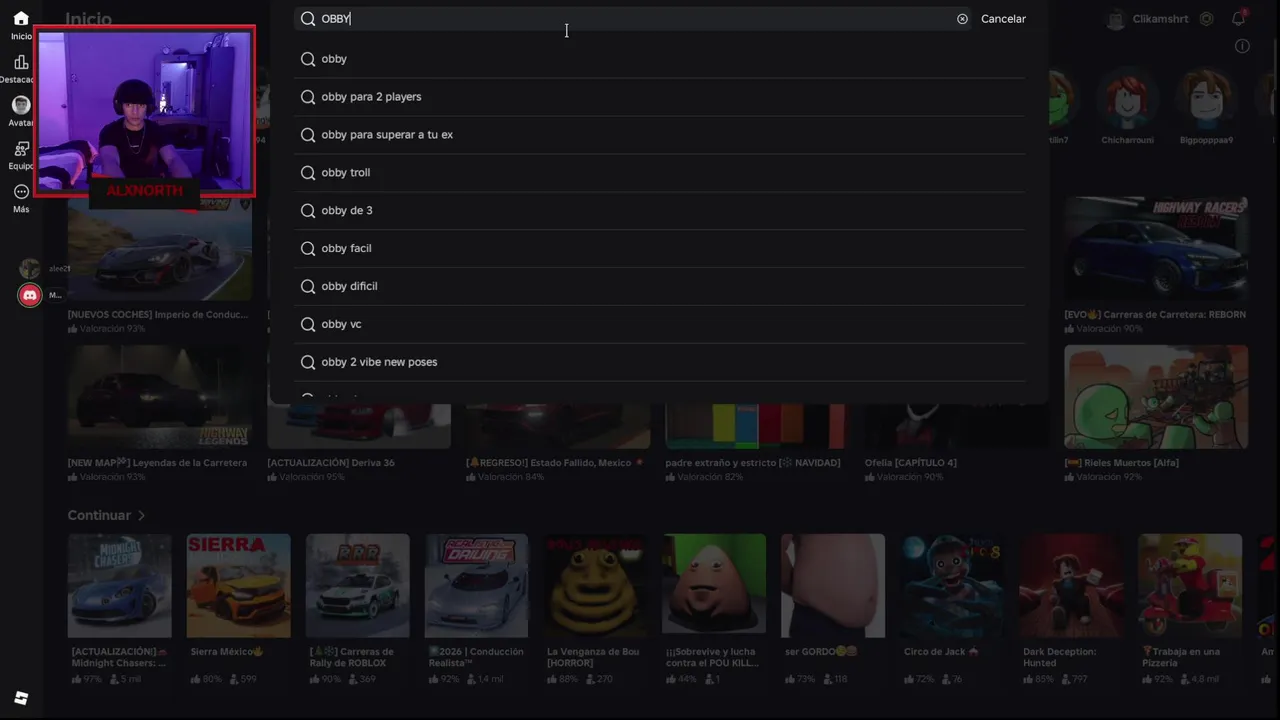Select the 'obby troll' suggestion
This screenshot has width=1280, height=720.
(x=660, y=173)
